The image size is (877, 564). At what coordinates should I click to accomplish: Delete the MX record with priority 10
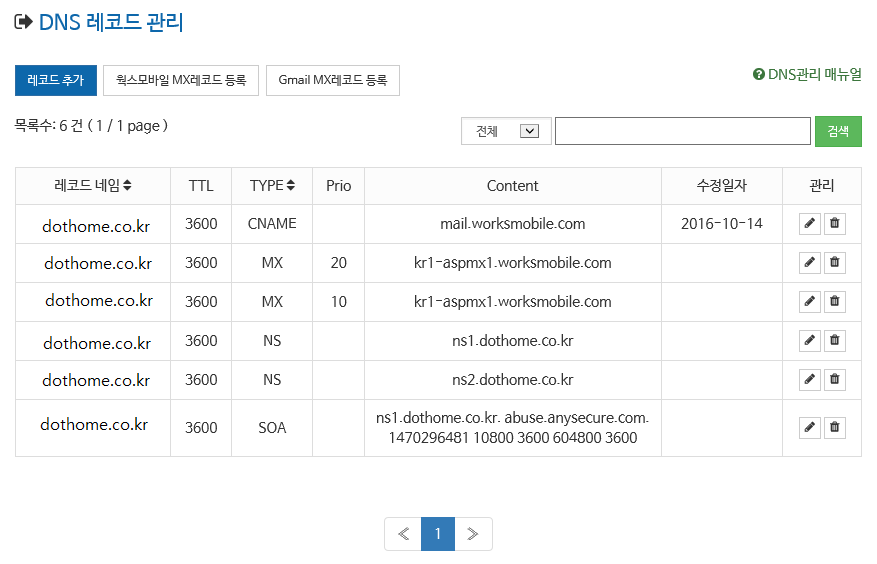pos(834,302)
